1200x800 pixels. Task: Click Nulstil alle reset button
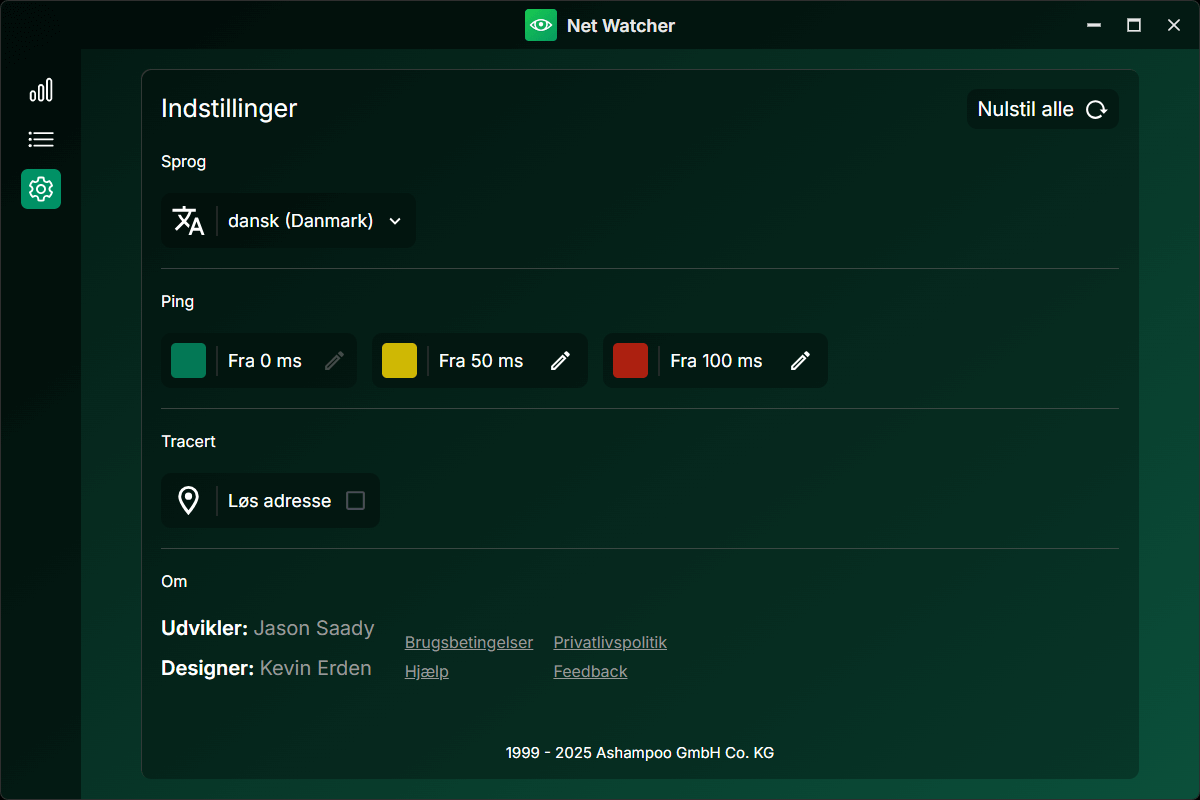(x=1043, y=109)
